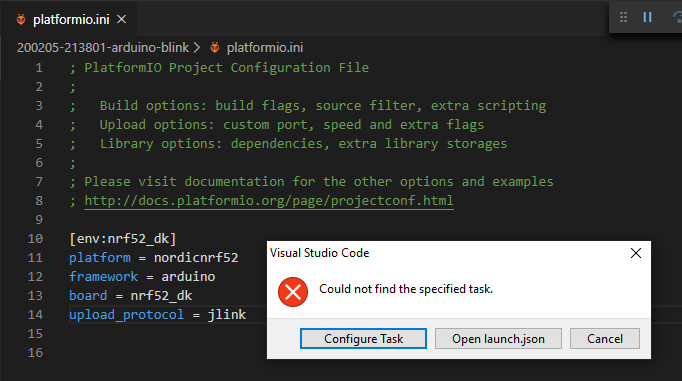The height and width of the screenshot is (381, 682).
Task: Click the jlink value on line 14
Action: 227,314
